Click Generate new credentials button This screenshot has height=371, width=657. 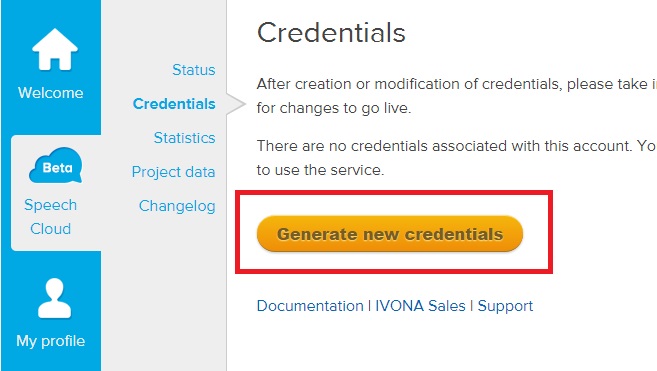click(390, 234)
